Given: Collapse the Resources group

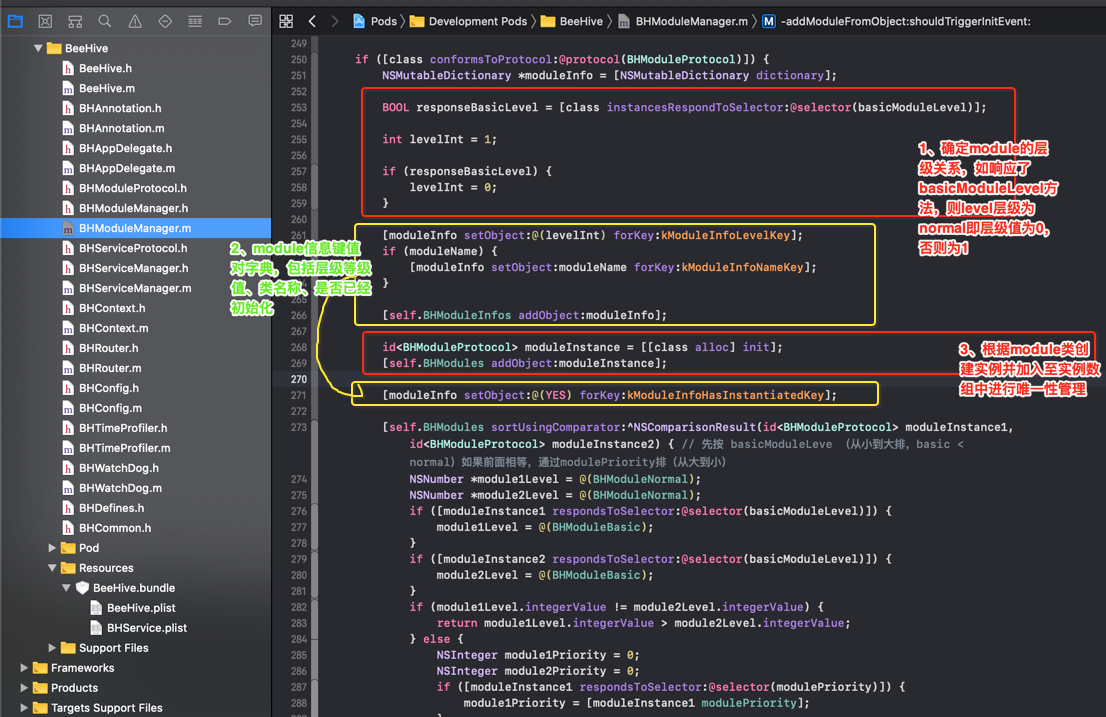Looking at the screenshot, I should coord(52,568).
